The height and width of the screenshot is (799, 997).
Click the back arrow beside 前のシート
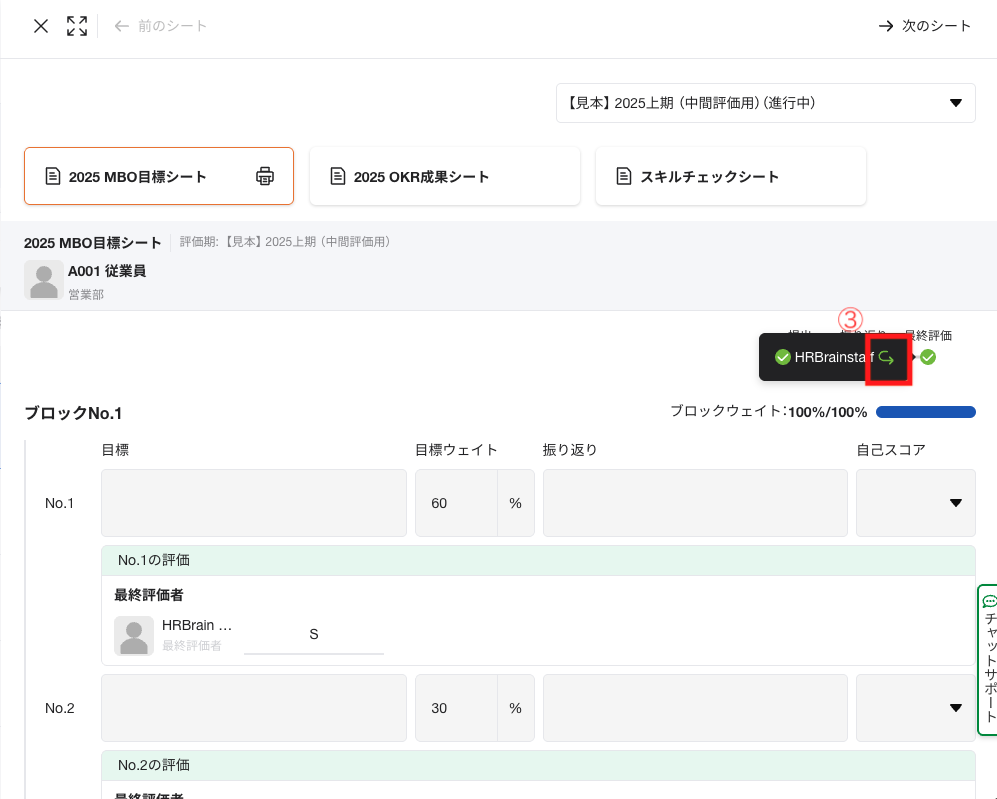(120, 26)
